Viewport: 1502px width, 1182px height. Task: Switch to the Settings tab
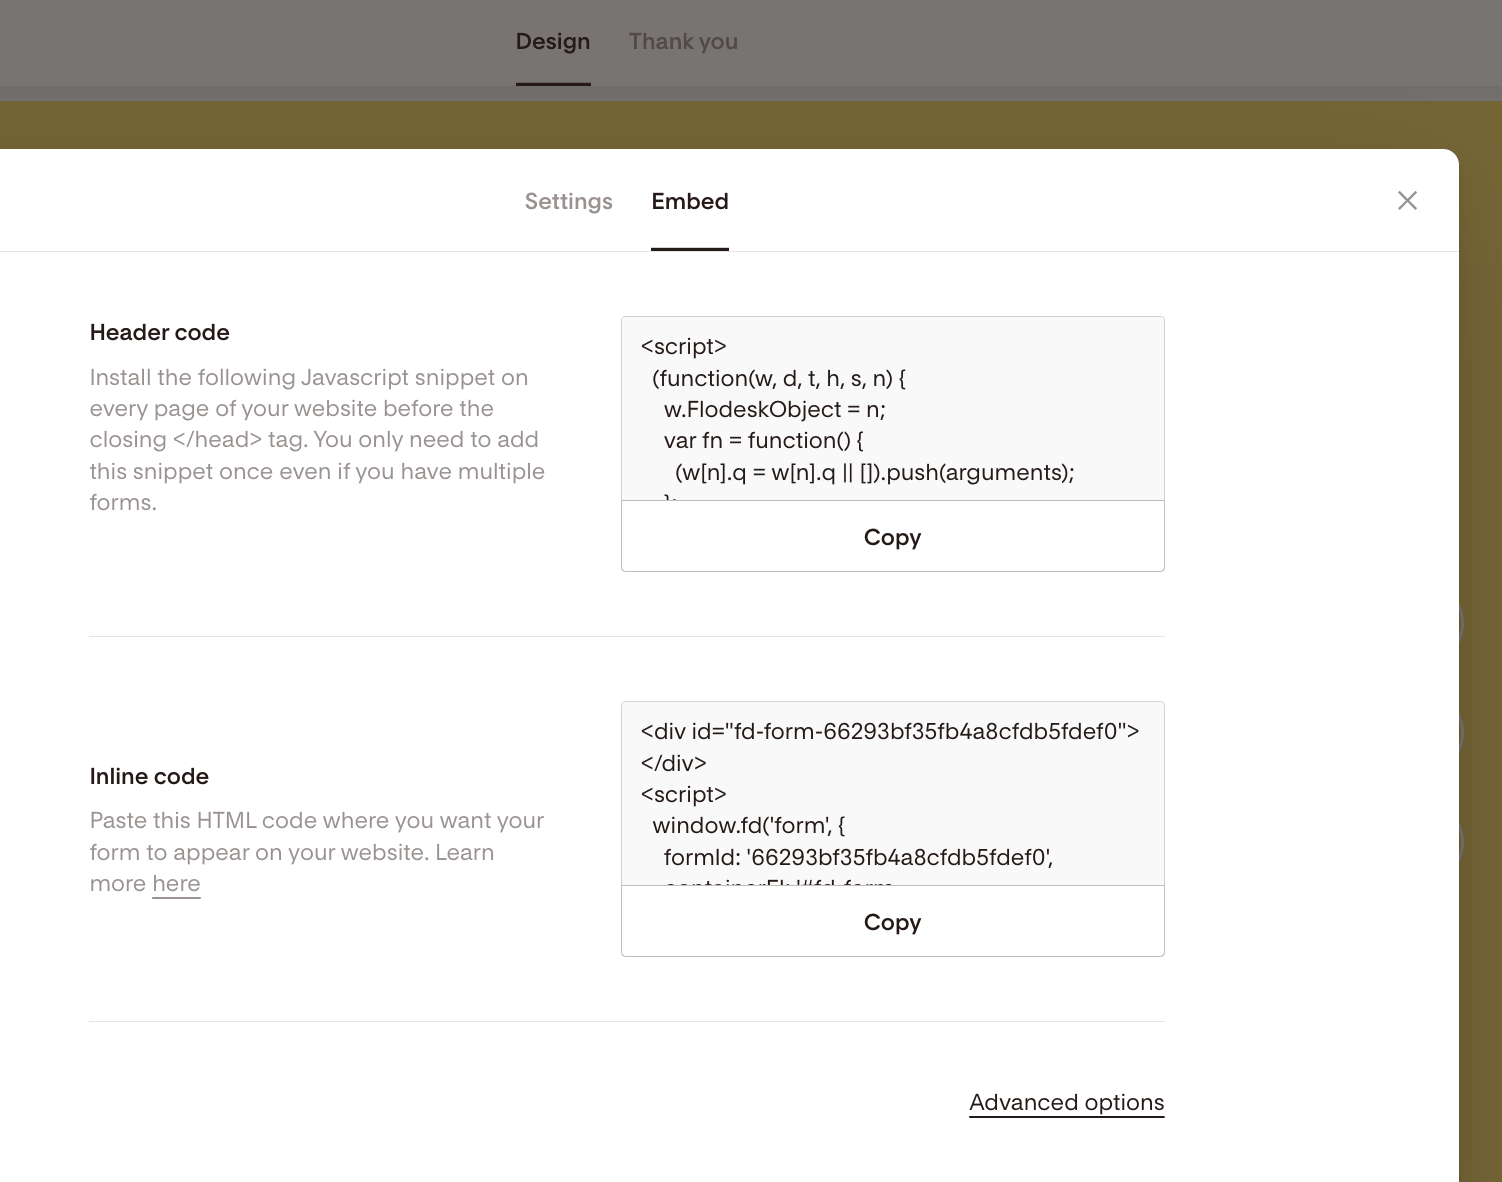pos(568,201)
